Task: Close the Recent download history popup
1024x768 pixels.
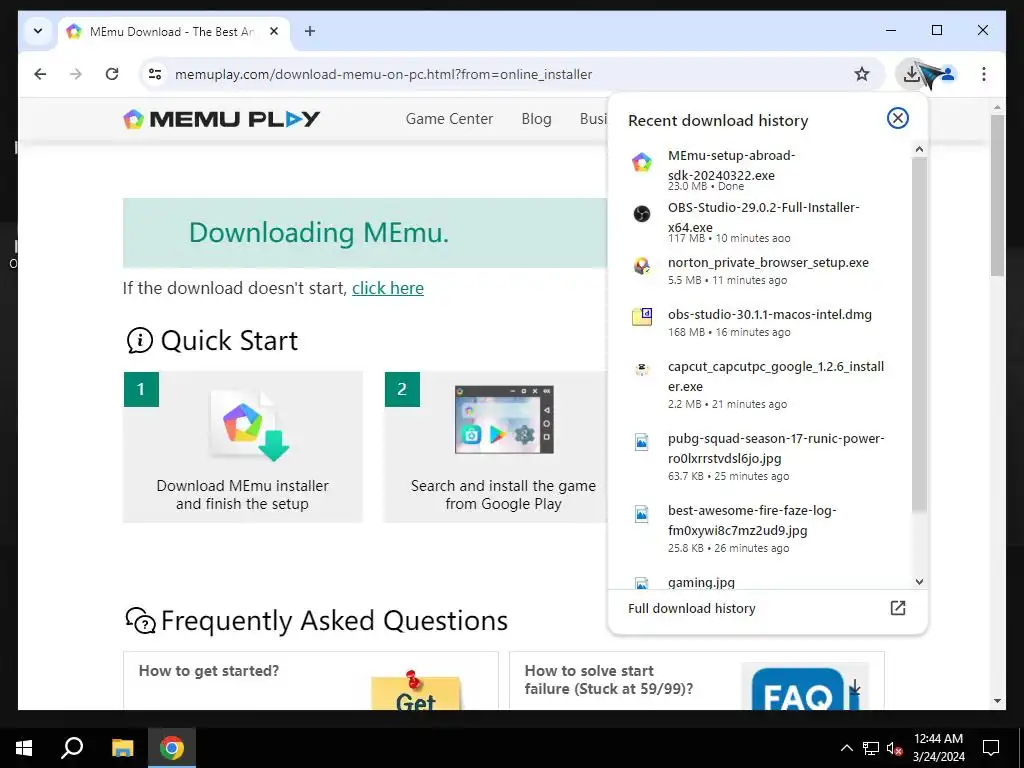Action: [898, 118]
